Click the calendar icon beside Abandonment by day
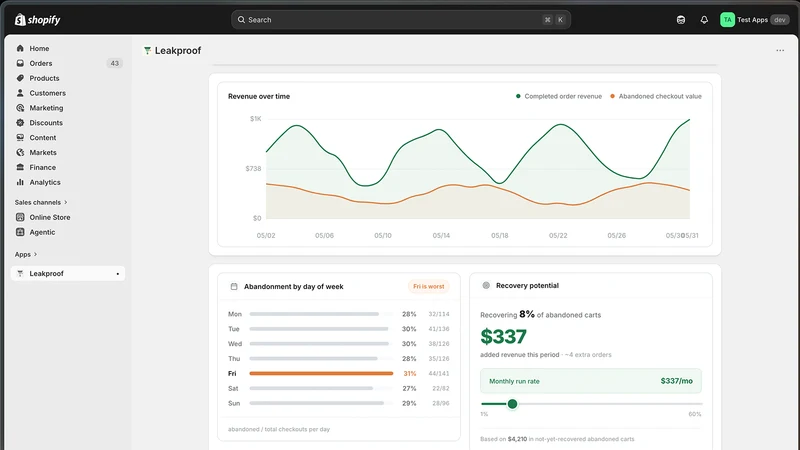This screenshot has width=800, height=450. pyautogui.click(x=234, y=286)
